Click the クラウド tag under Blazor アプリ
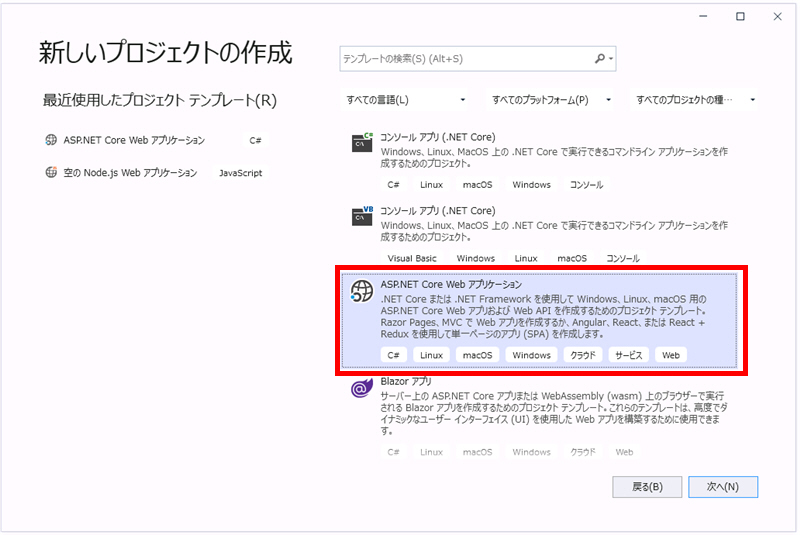This screenshot has height=535, width=800. pos(583,452)
